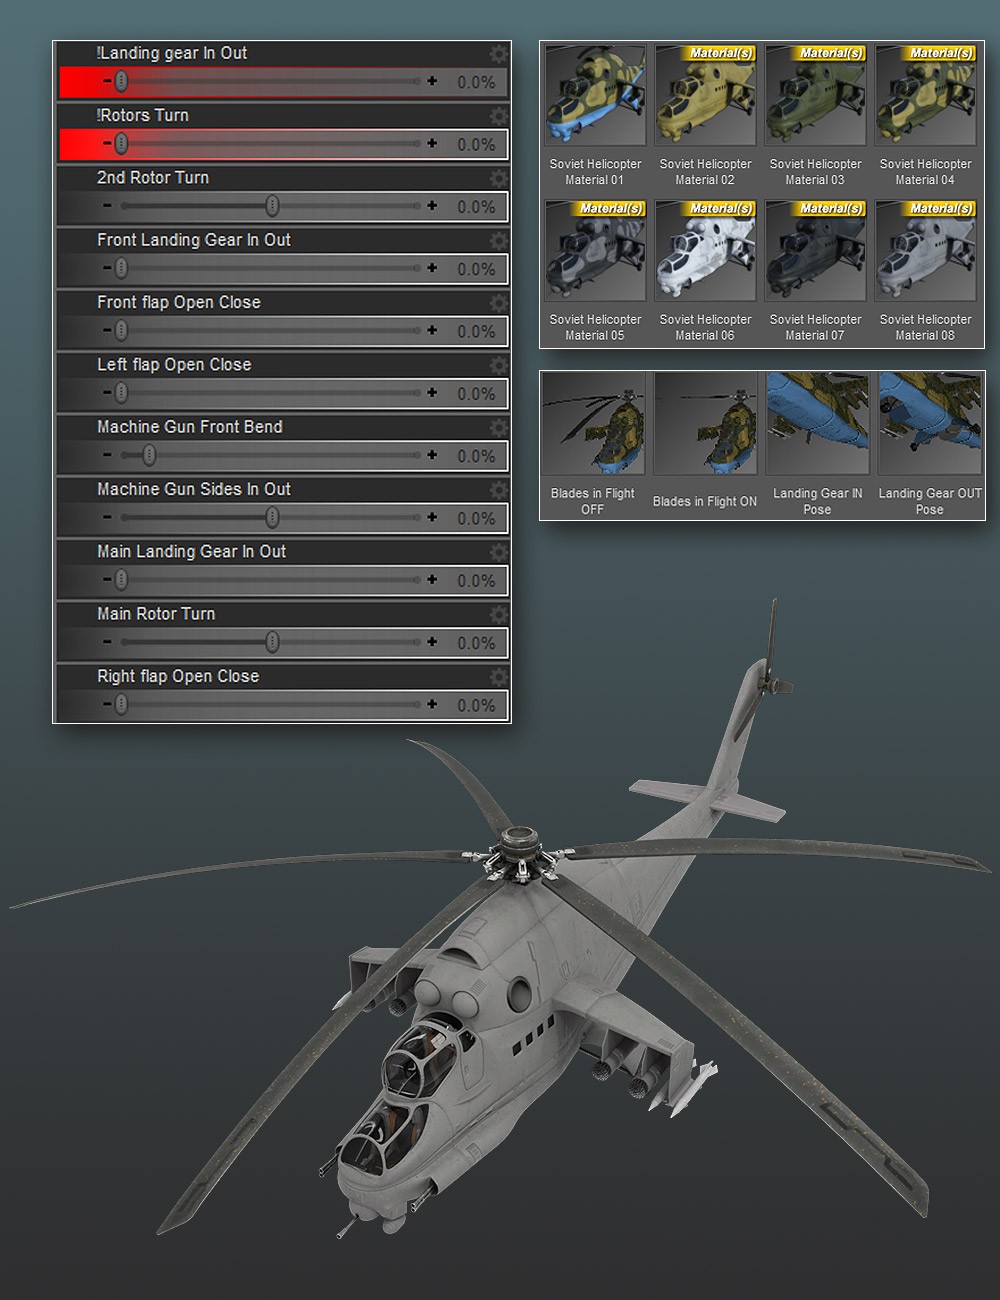This screenshot has width=1000, height=1300.
Task: Apply Soviet Helicopter Material 04 preset
Action: point(925,115)
